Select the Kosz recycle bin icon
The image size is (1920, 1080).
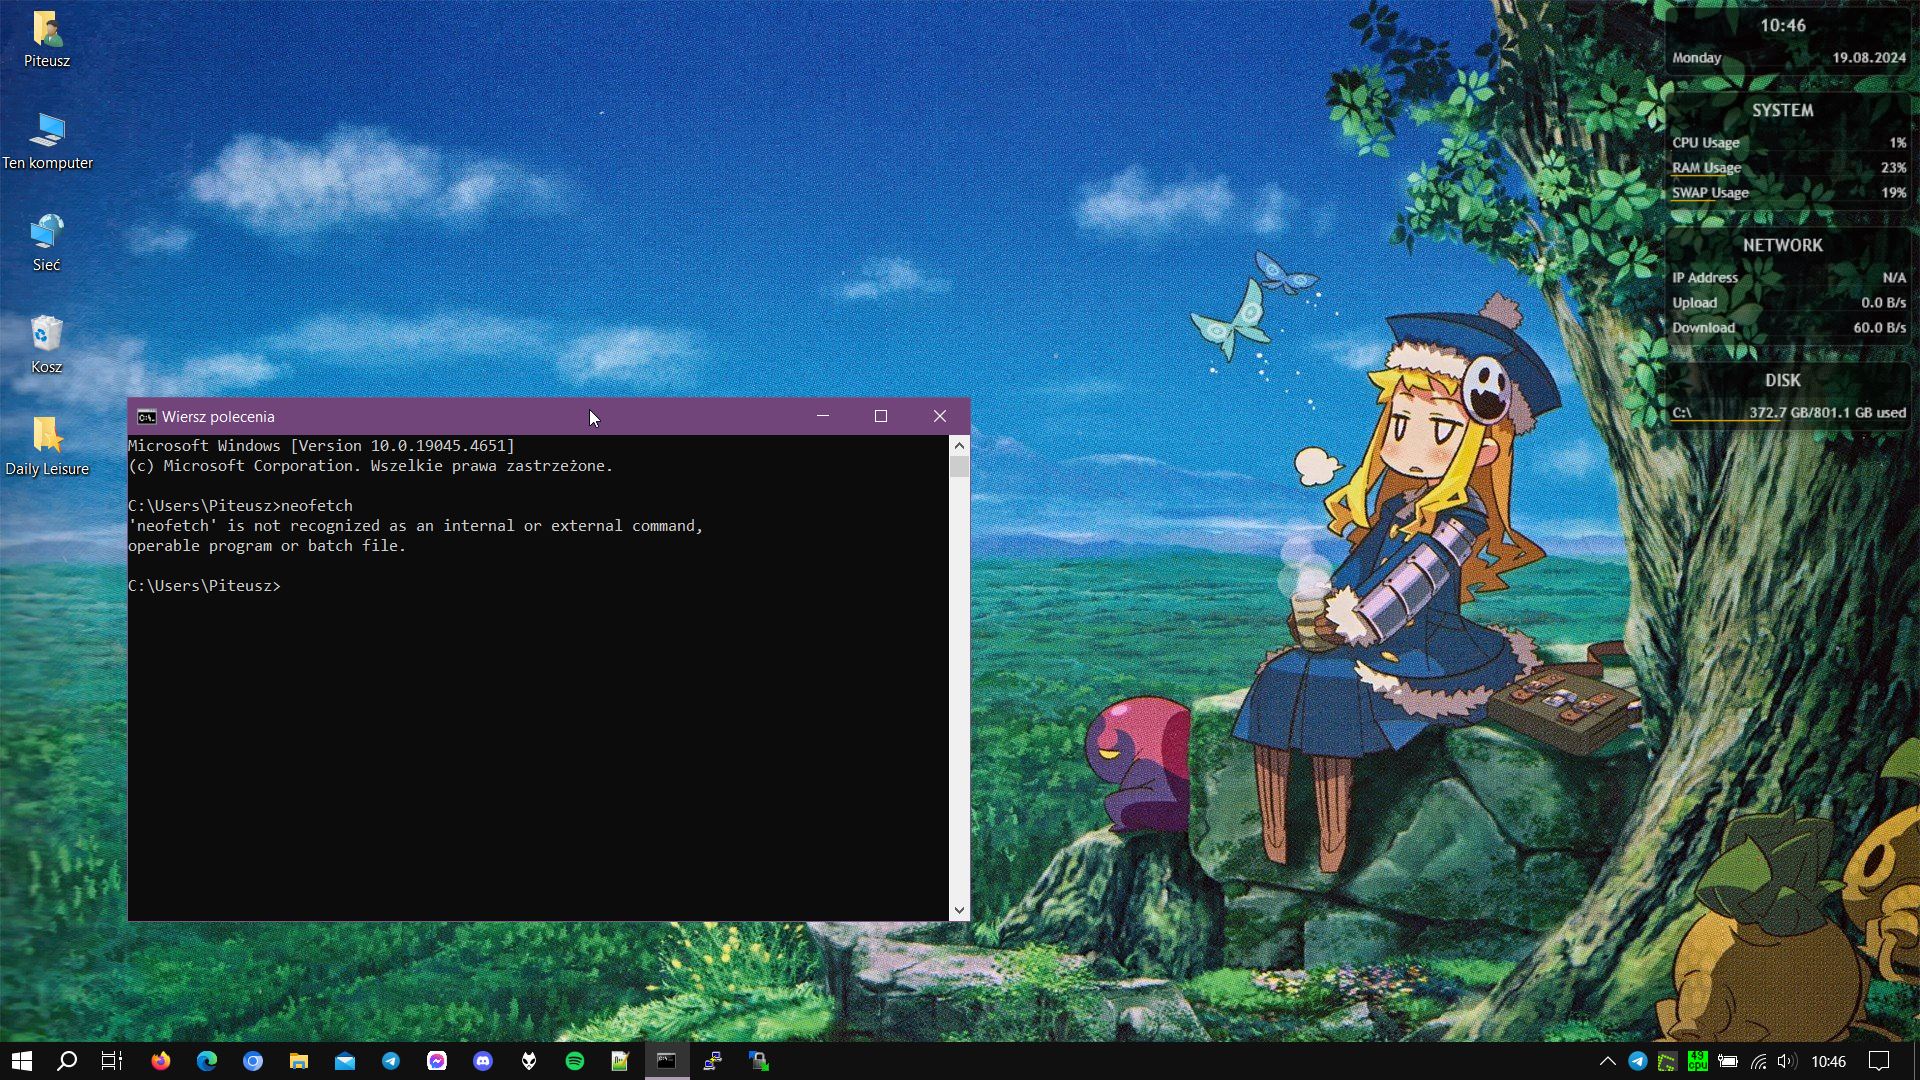(47, 344)
